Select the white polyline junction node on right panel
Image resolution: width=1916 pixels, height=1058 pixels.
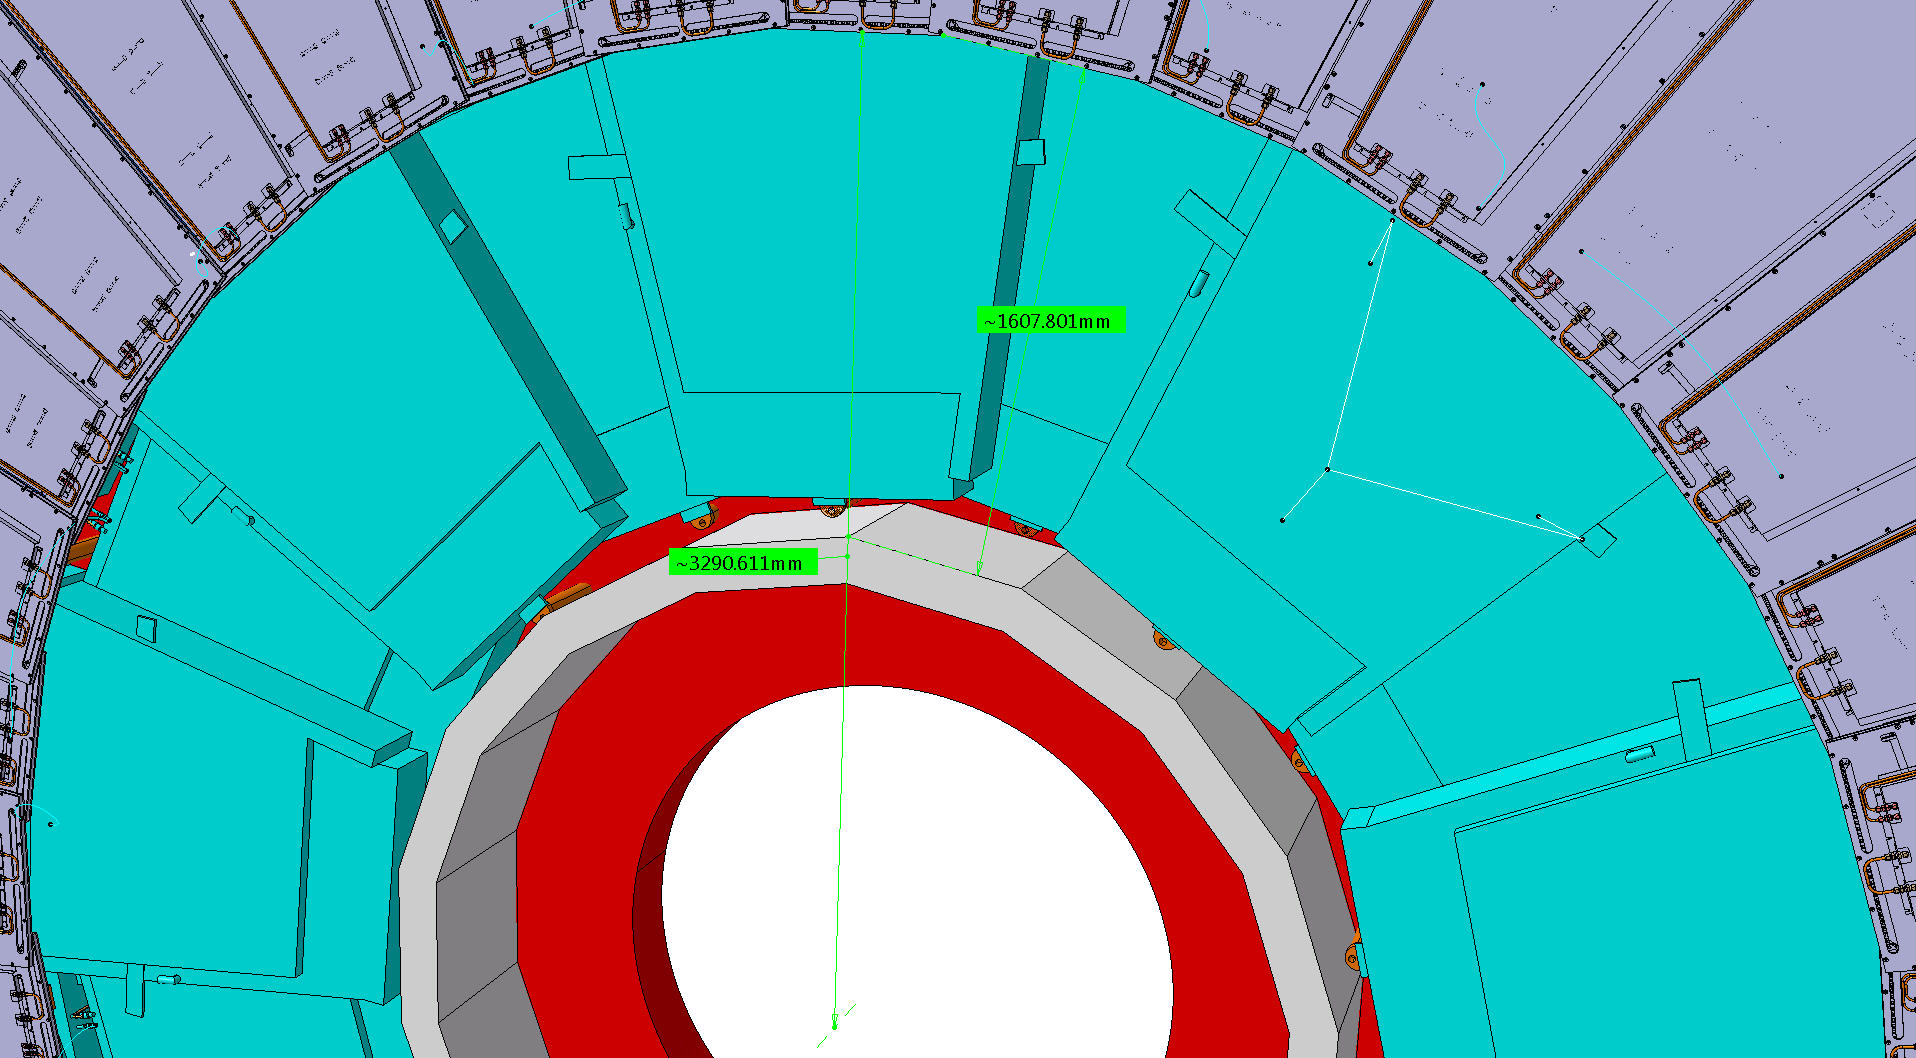tap(1328, 469)
